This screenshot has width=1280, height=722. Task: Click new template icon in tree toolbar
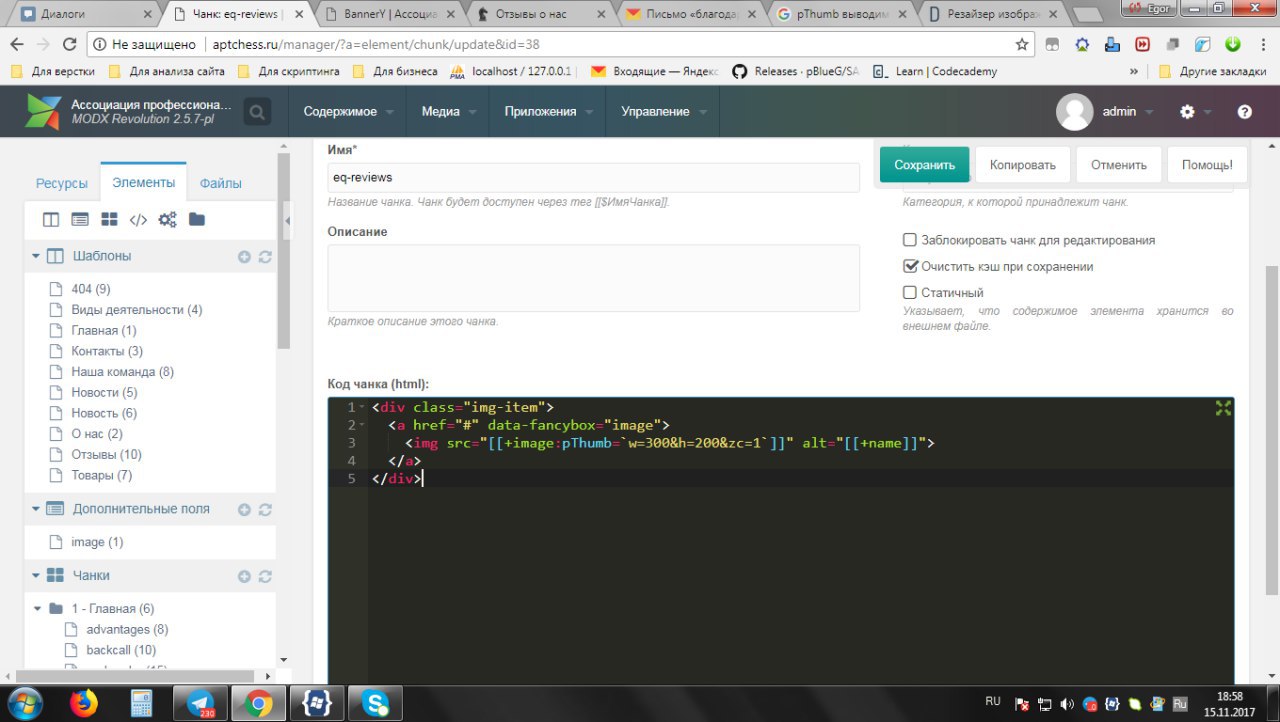point(51,220)
